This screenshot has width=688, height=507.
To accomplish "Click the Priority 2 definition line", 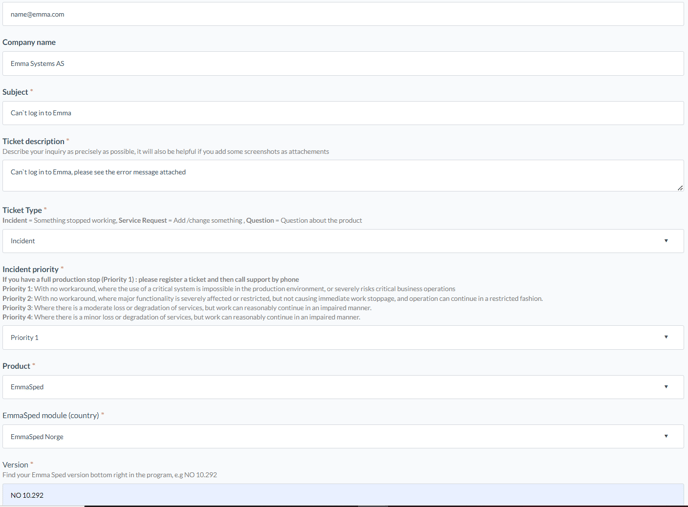I will click(x=272, y=298).
